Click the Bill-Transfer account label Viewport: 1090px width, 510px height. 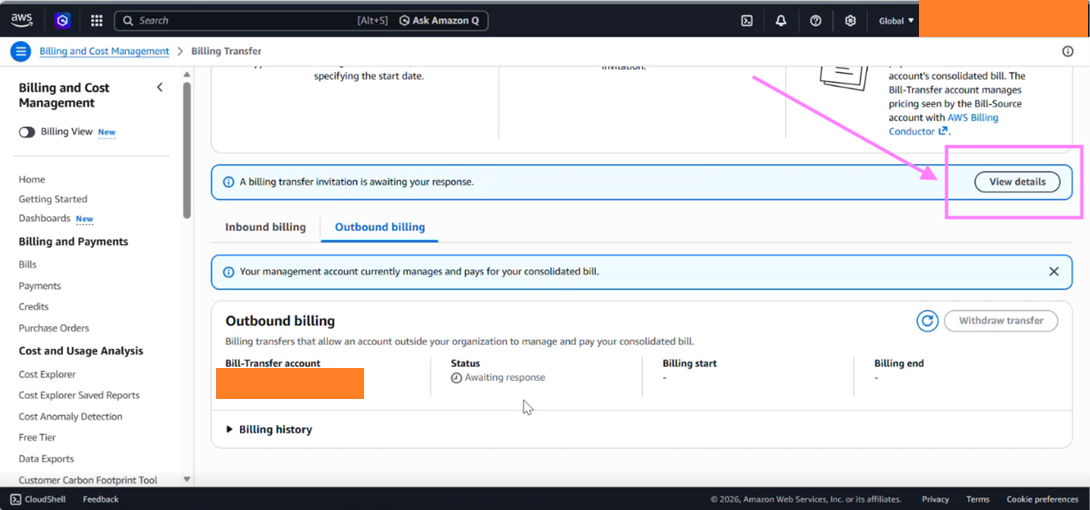[272, 363]
